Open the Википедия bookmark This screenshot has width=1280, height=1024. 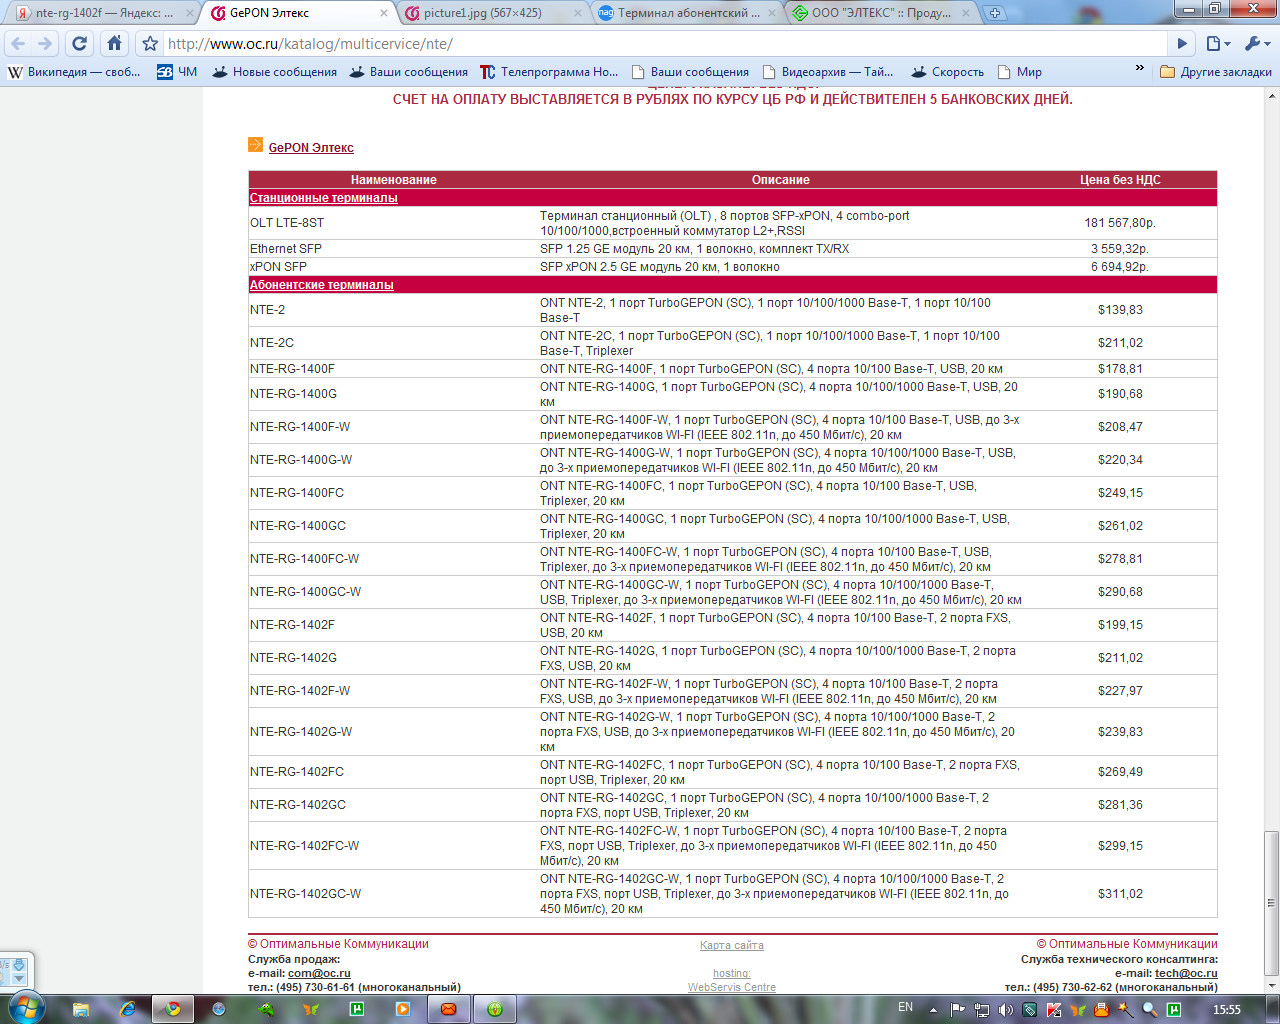point(74,72)
